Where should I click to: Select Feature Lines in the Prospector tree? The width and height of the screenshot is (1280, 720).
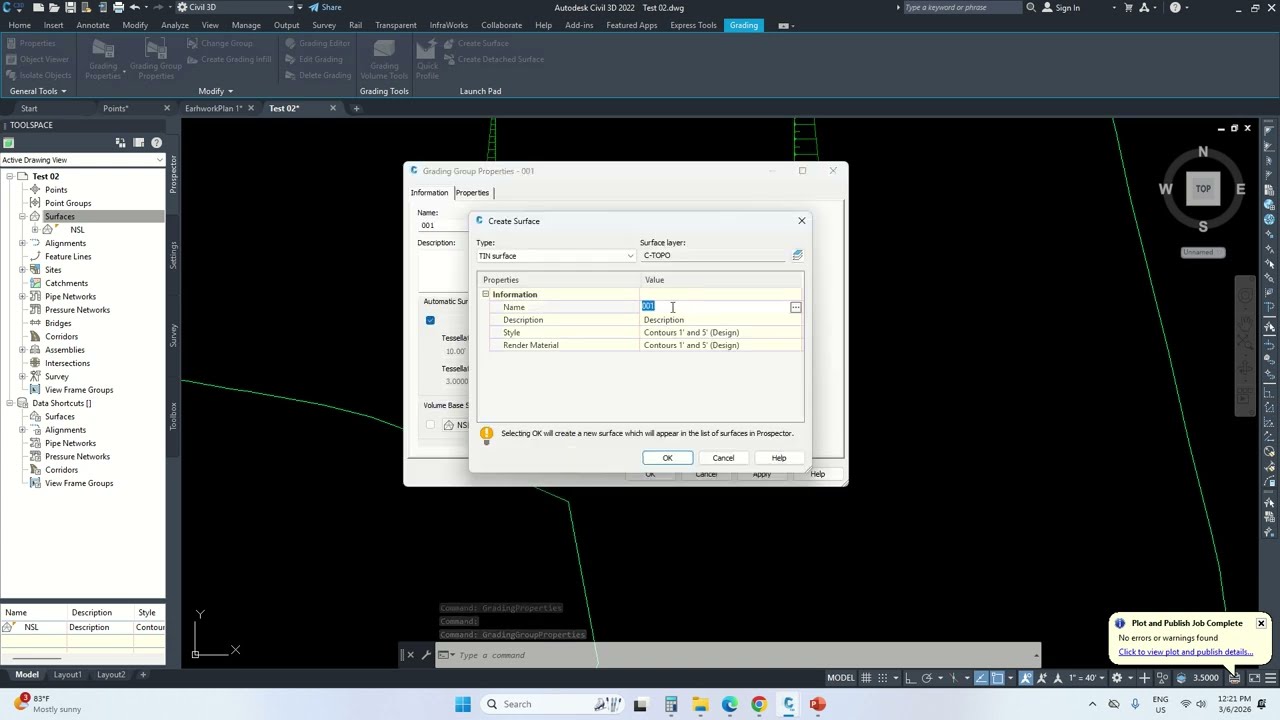(x=68, y=256)
